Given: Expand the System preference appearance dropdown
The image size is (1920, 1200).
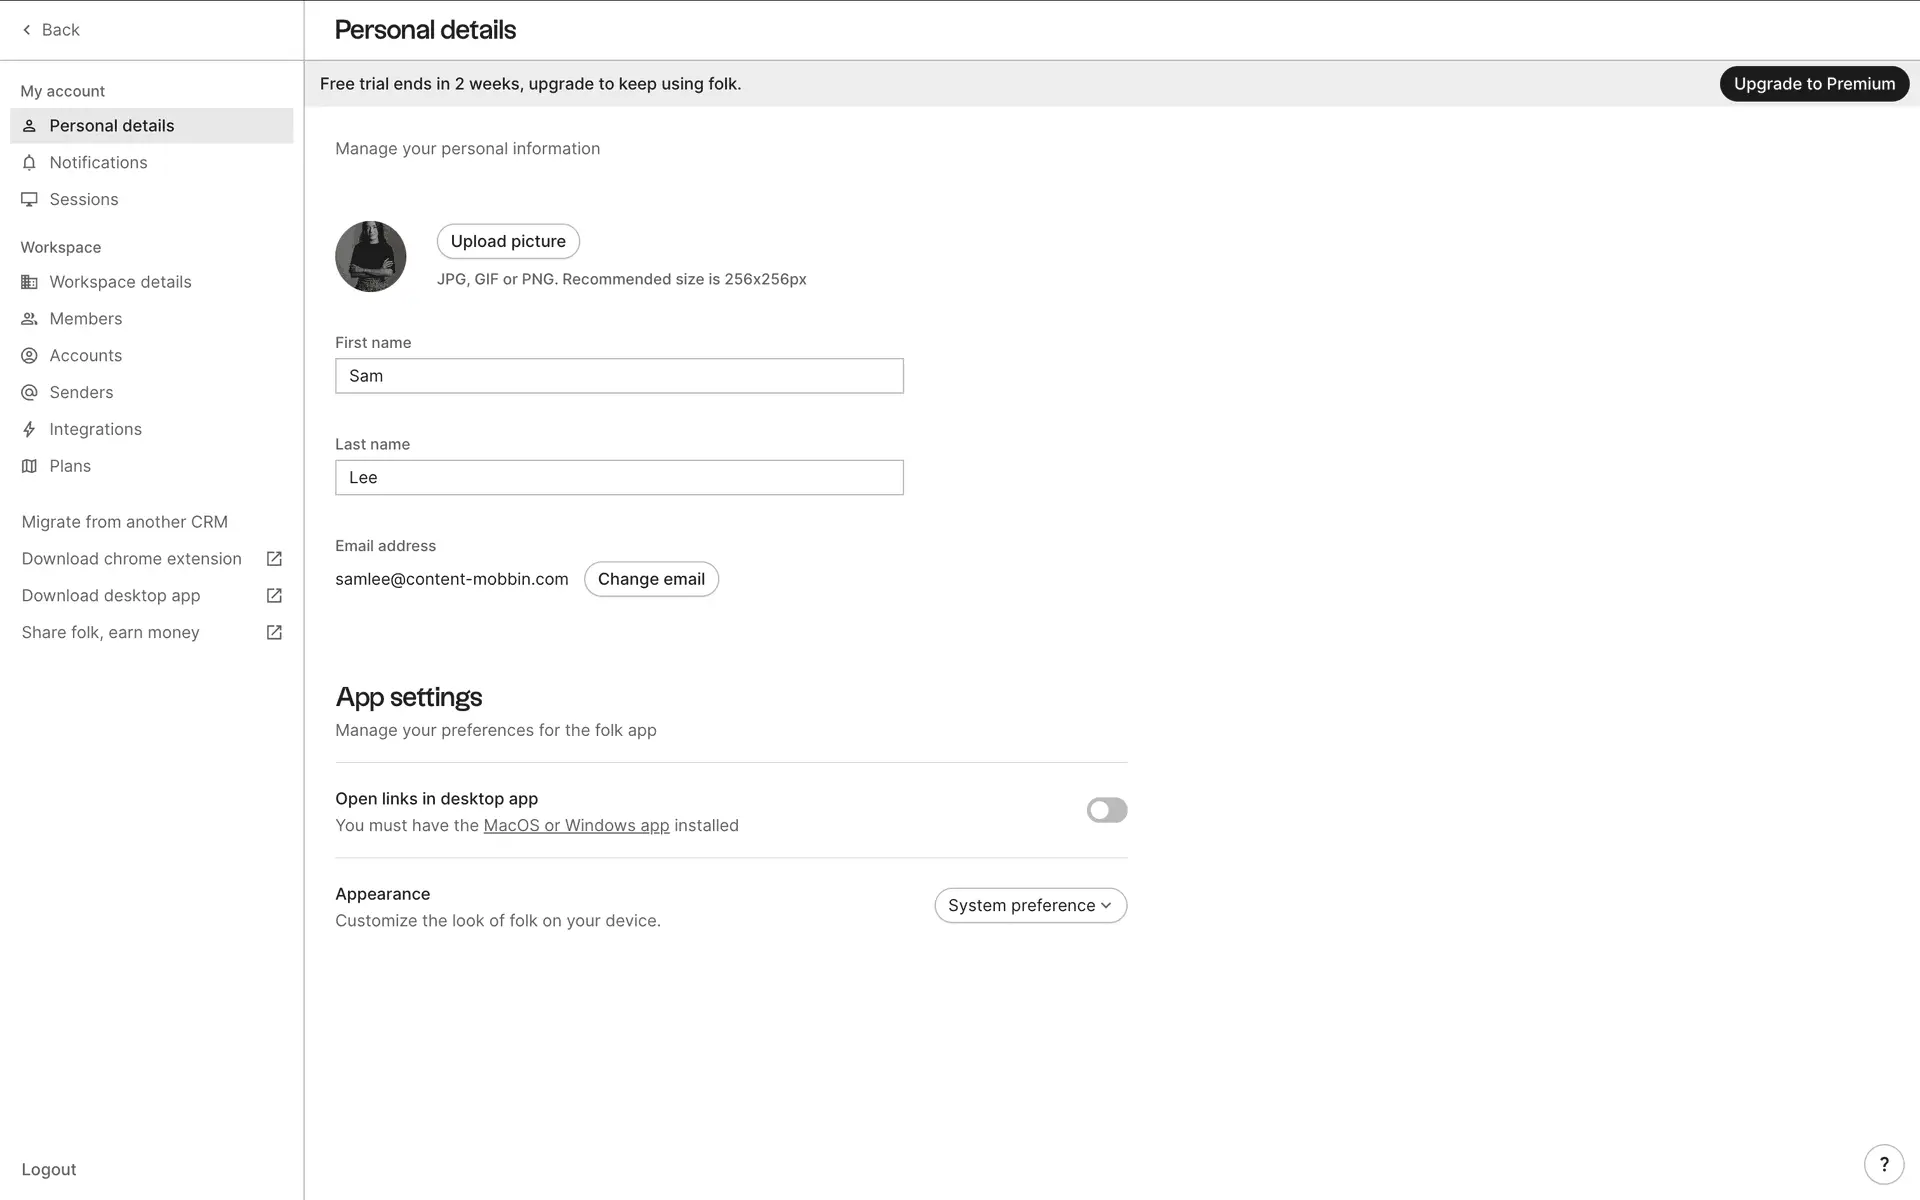Looking at the screenshot, I should tap(1030, 905).
